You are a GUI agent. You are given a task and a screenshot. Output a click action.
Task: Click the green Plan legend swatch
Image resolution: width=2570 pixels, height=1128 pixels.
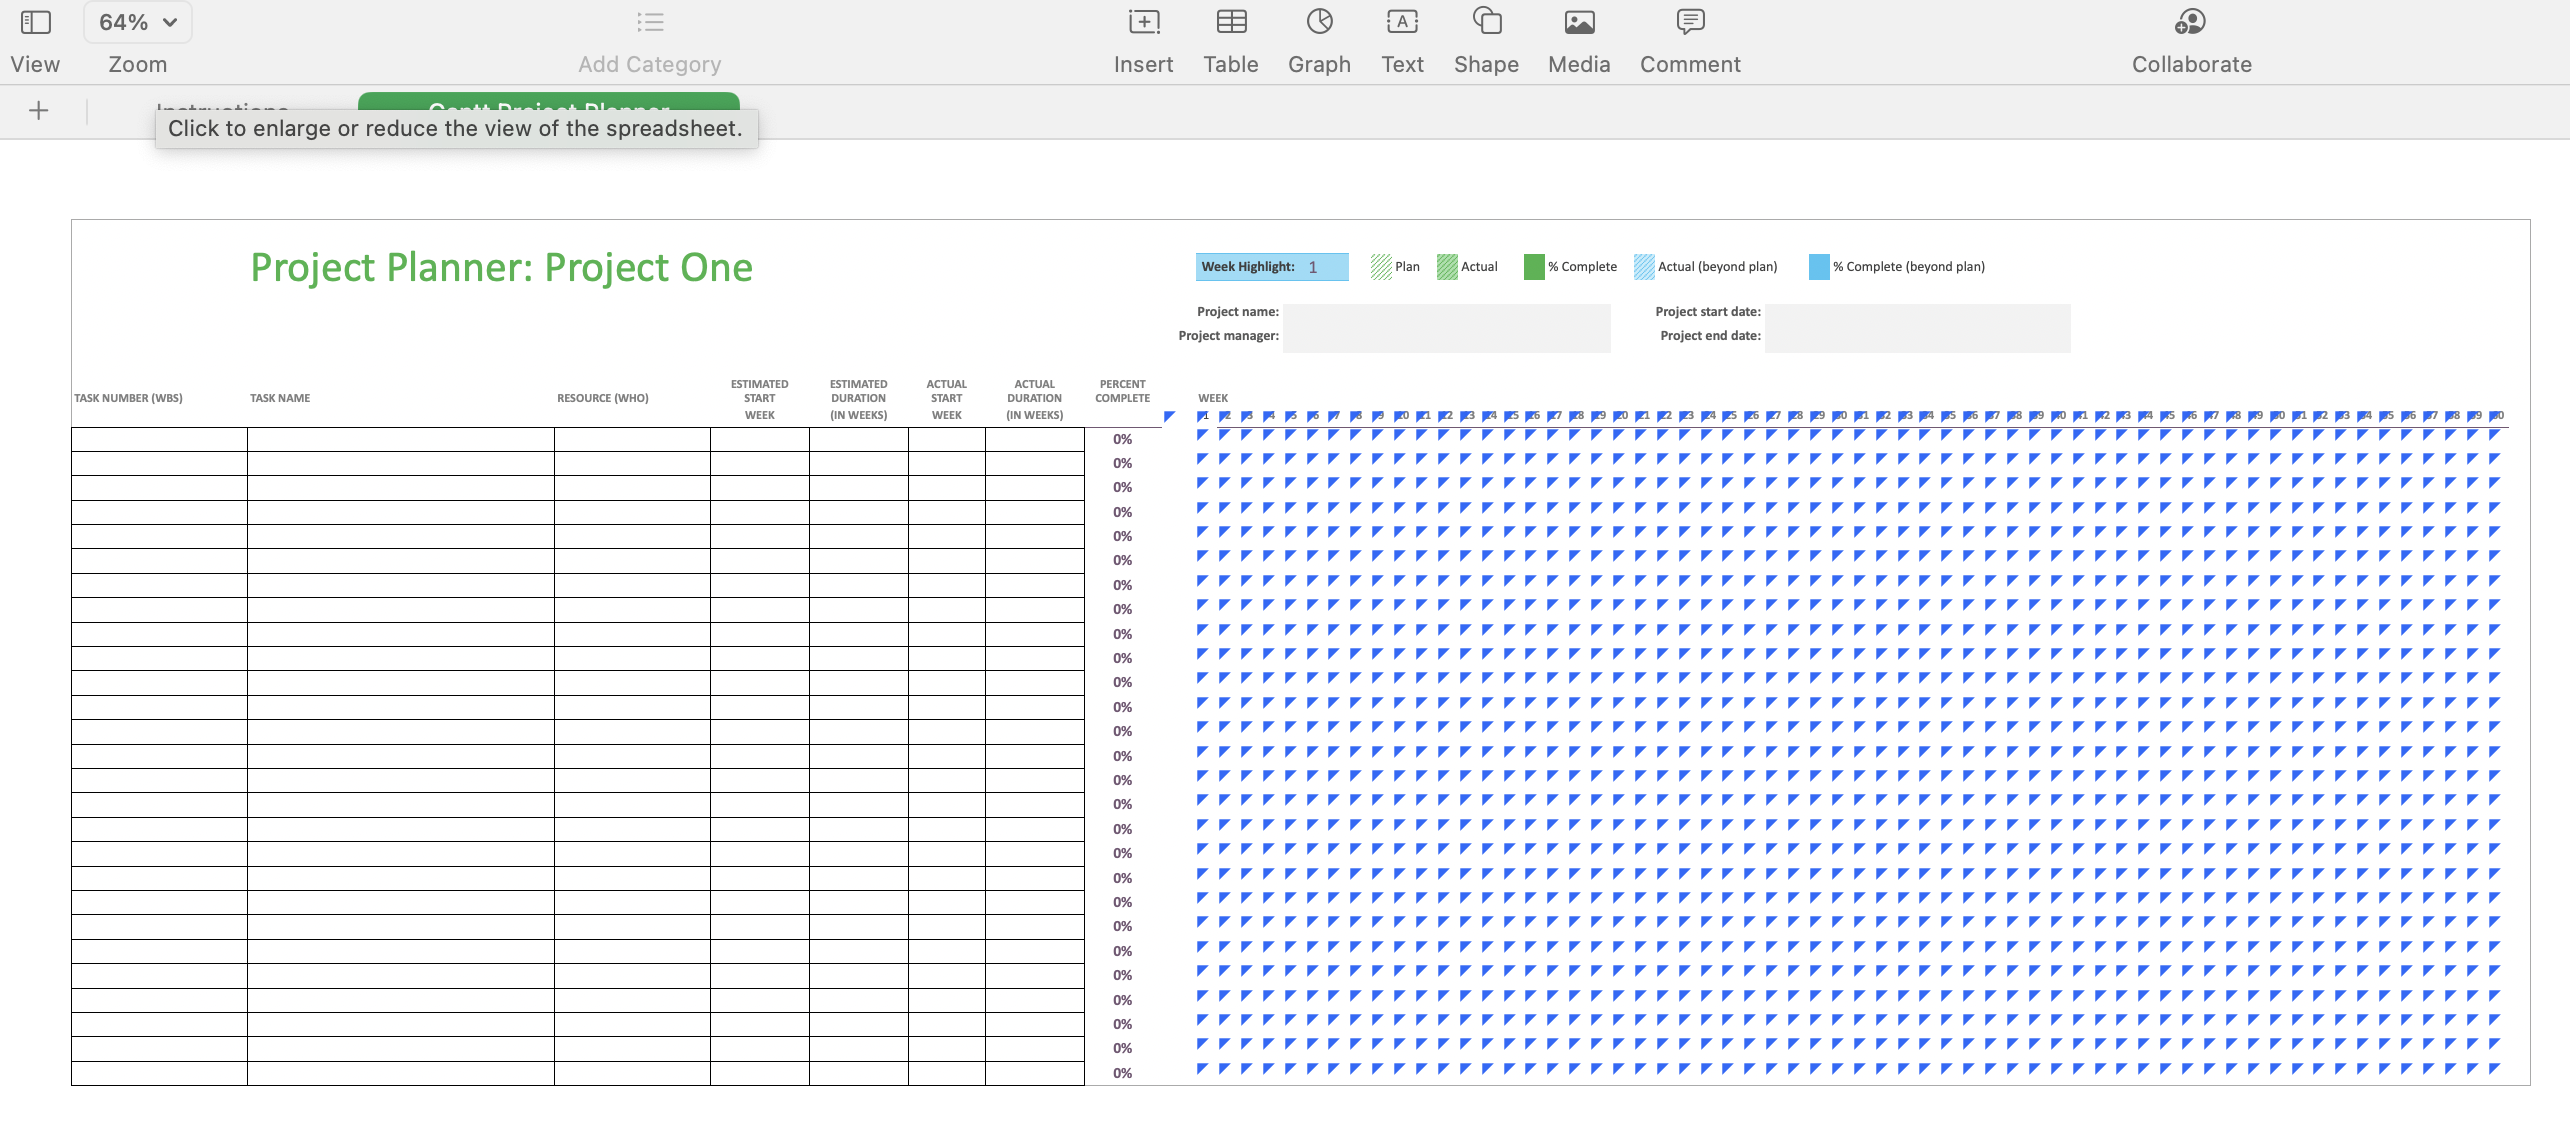tap(1379, 266)
